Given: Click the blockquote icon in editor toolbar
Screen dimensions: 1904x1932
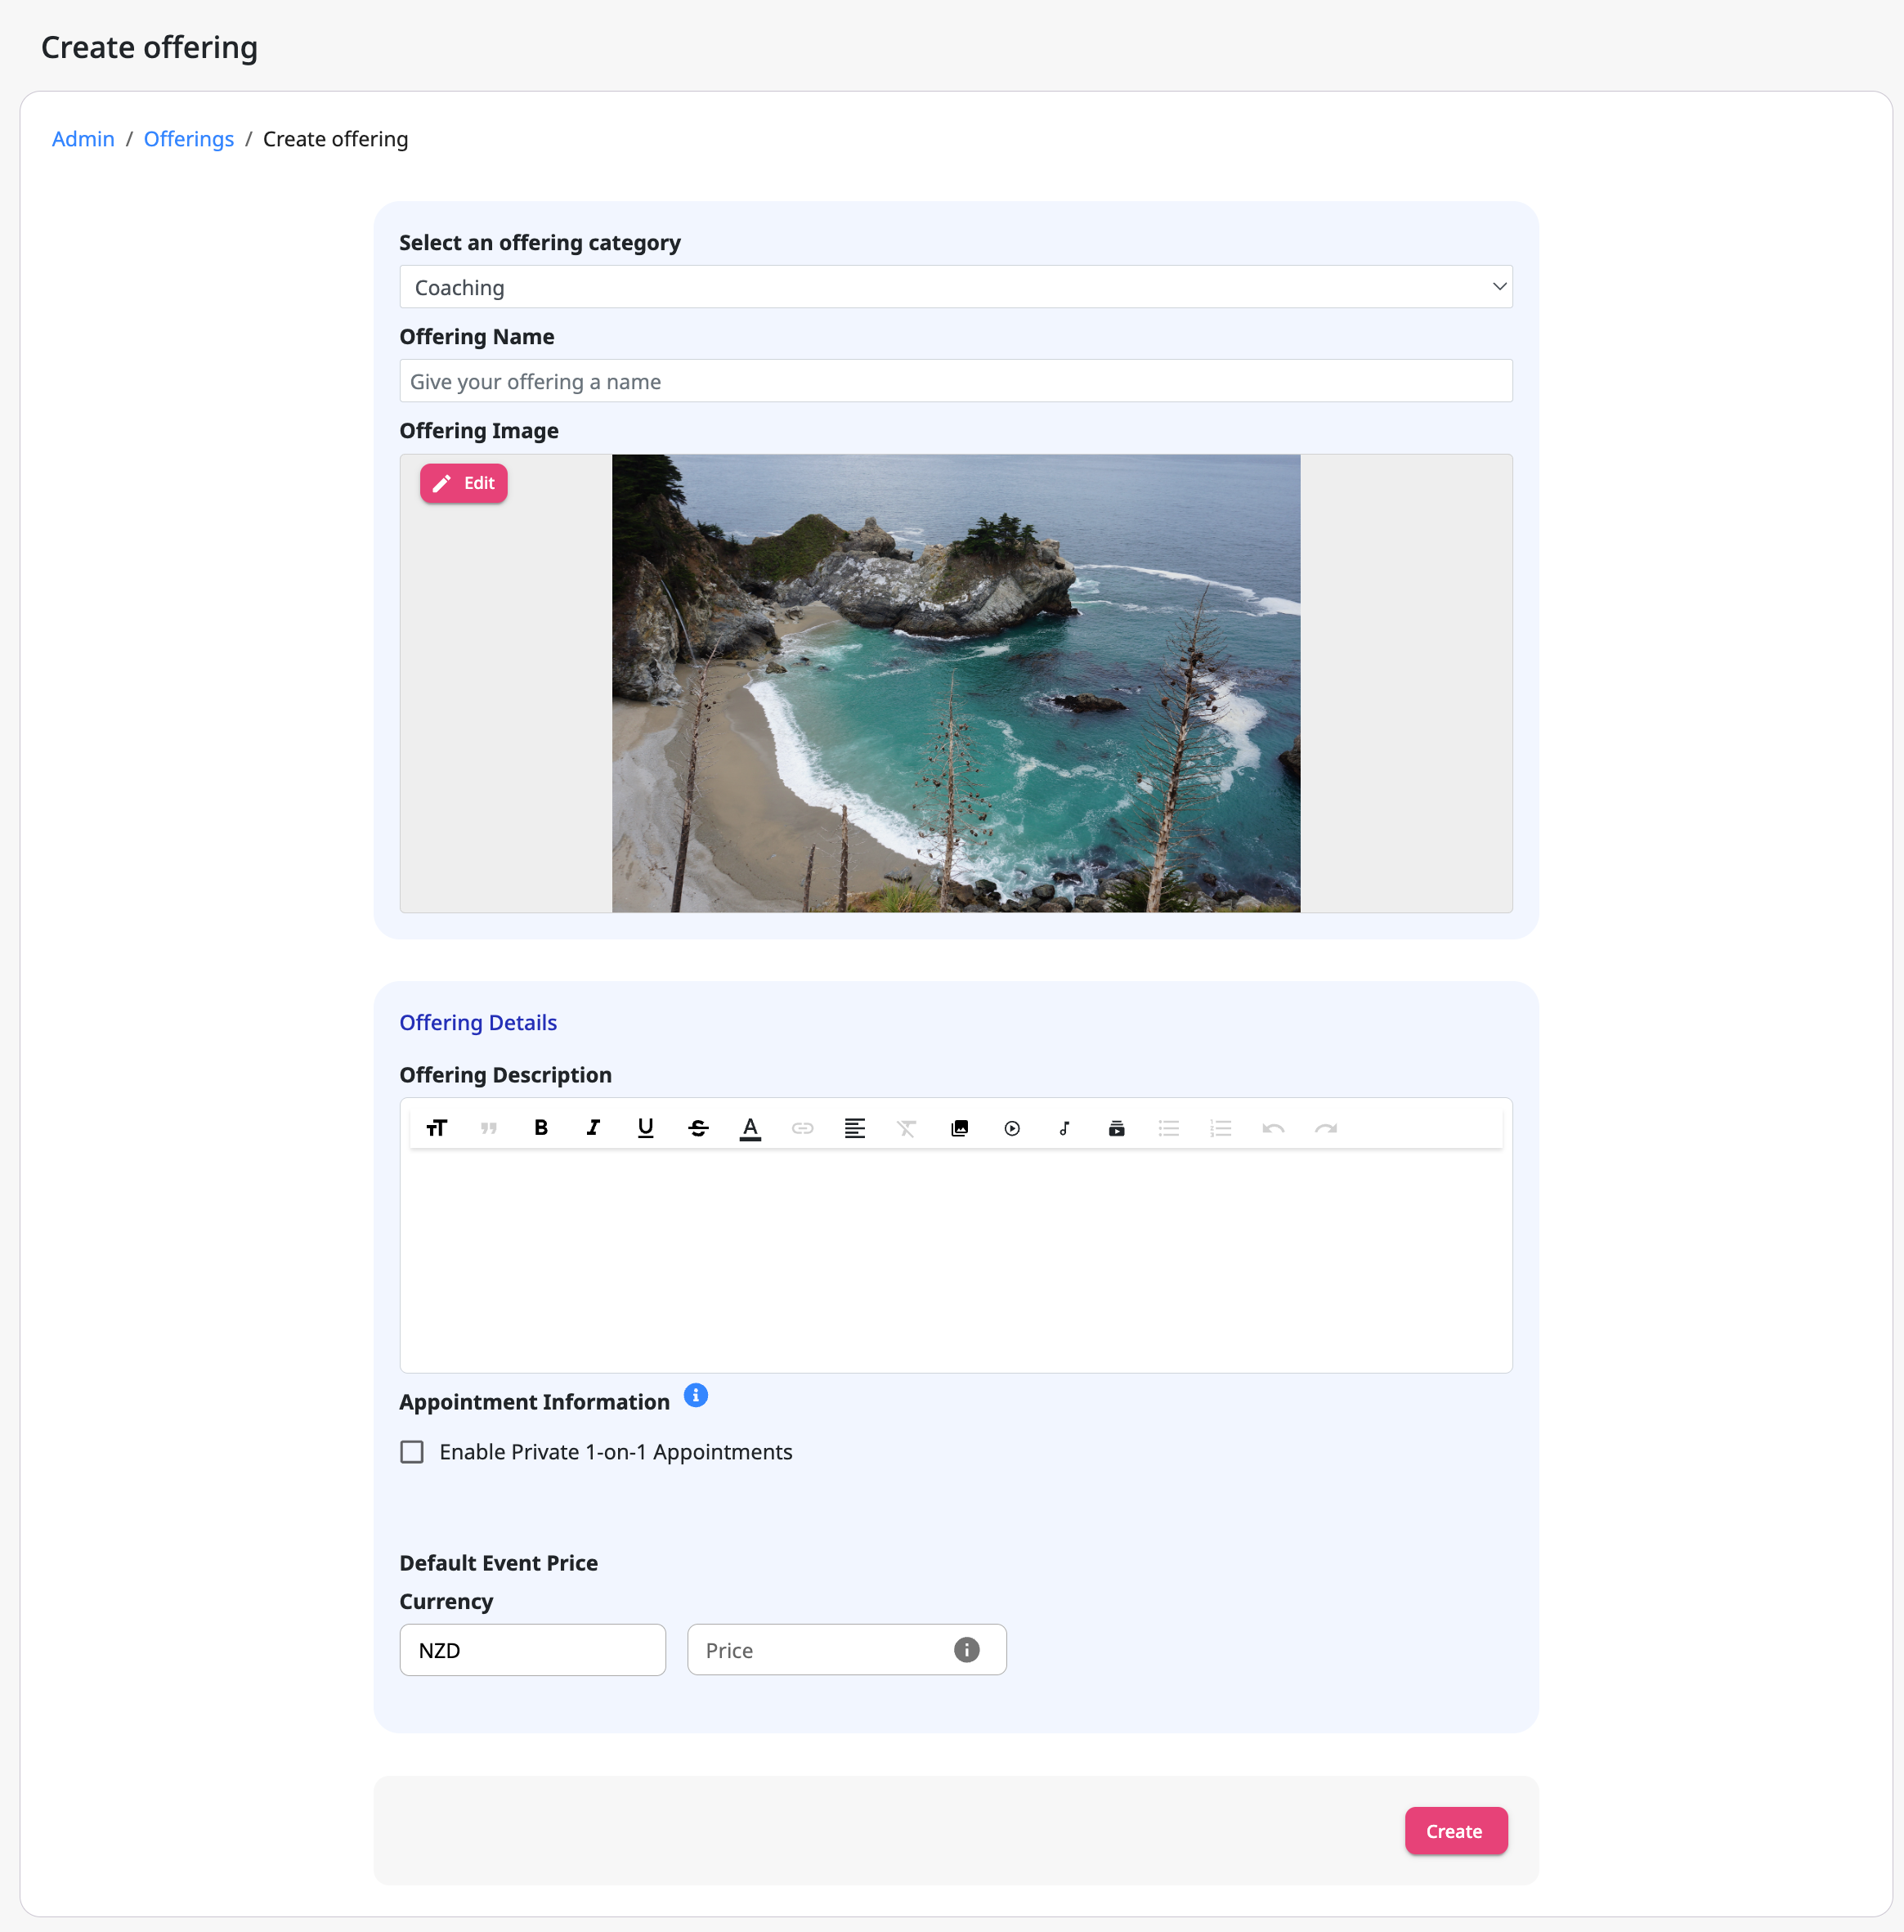Looking at the screenshot, I should [489, 1128].
